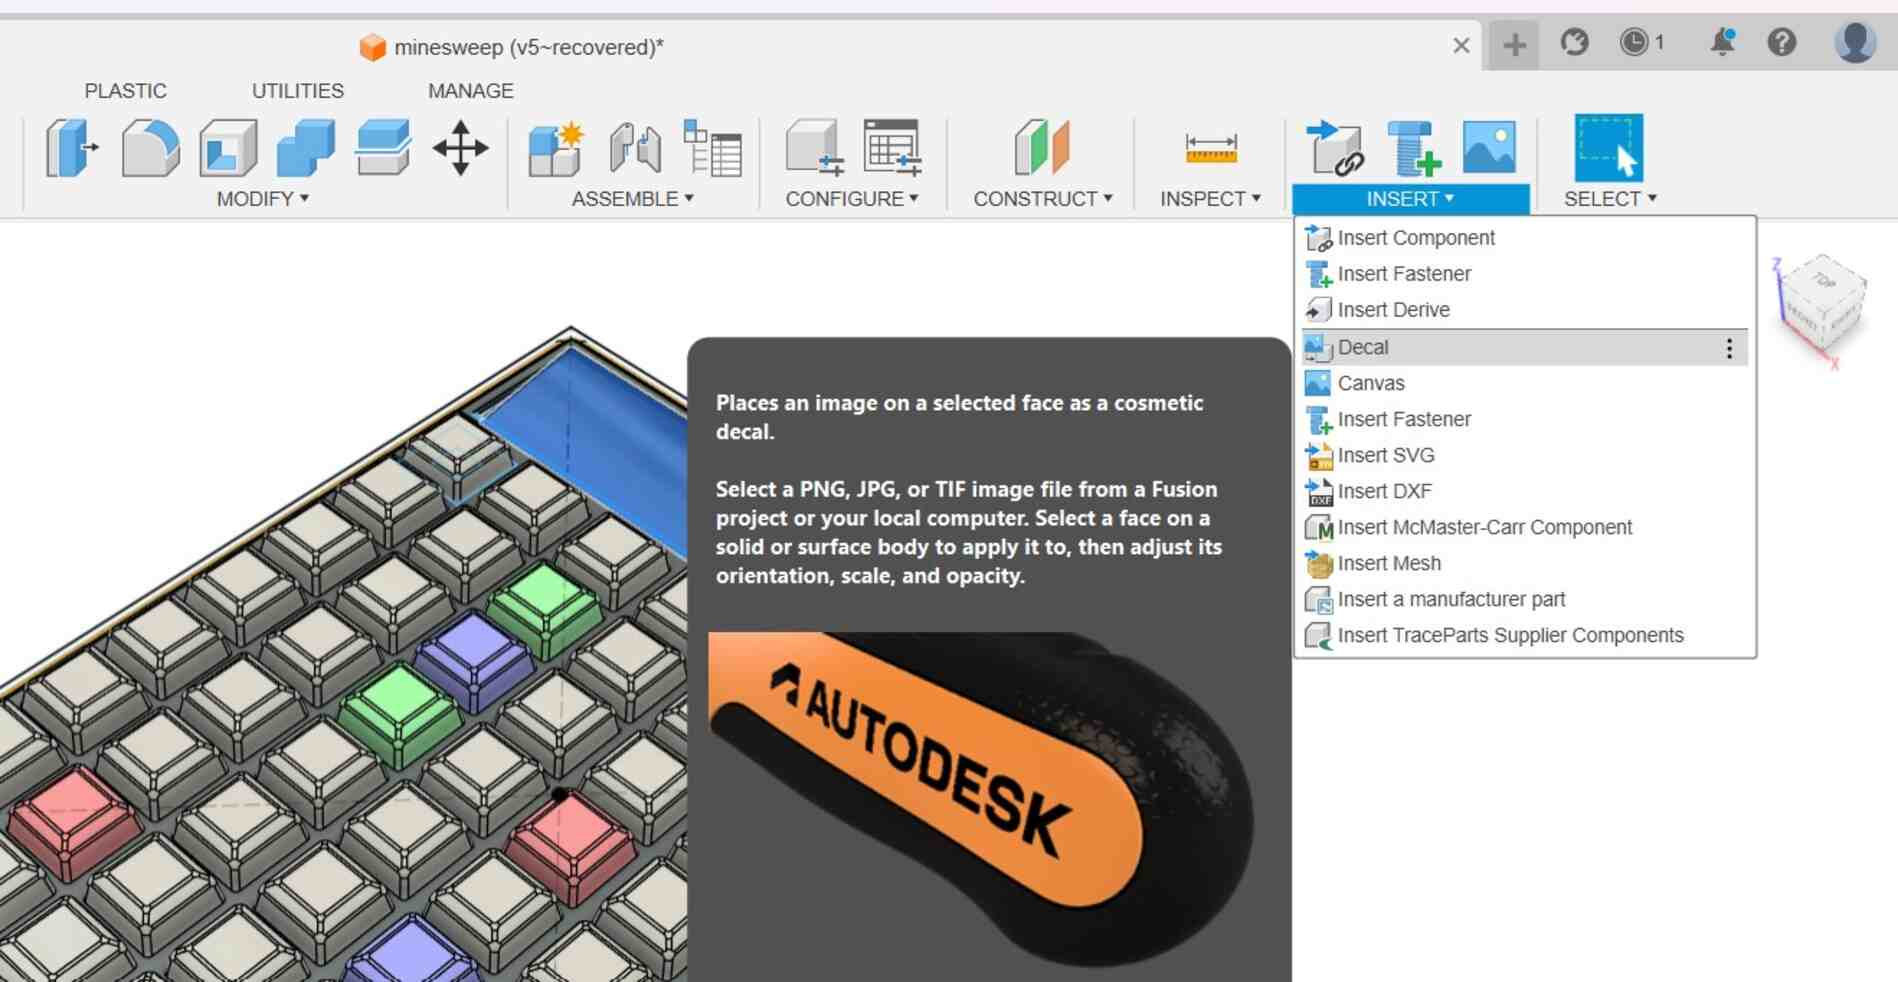Choose Insert SVG menu entry
The height and width of the screenshot is (982, 1898).
[x=1524, y=456]
